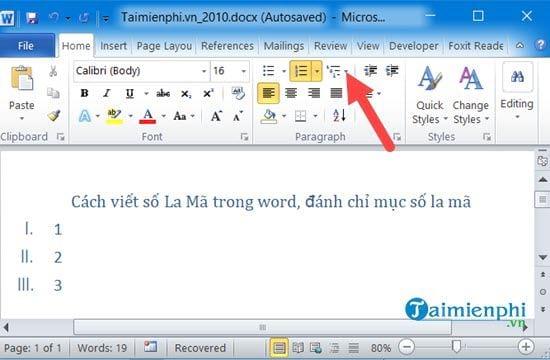Click the Justify alignment icon
550x360 pixels.
[336, 93]
